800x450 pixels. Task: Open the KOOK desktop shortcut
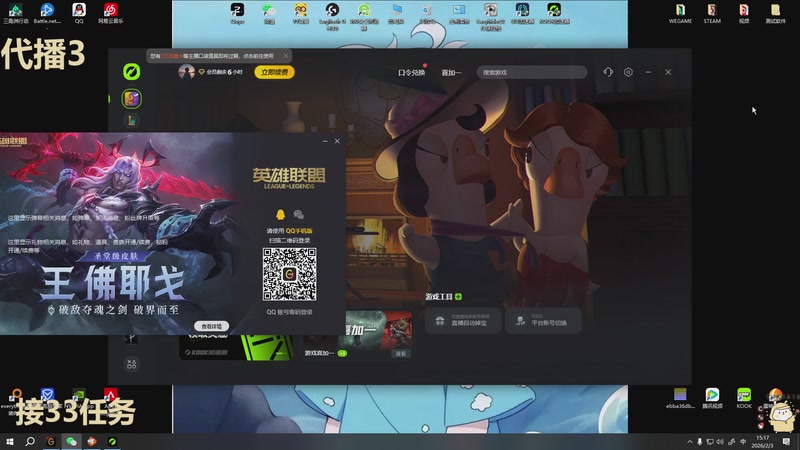point(744,398)
